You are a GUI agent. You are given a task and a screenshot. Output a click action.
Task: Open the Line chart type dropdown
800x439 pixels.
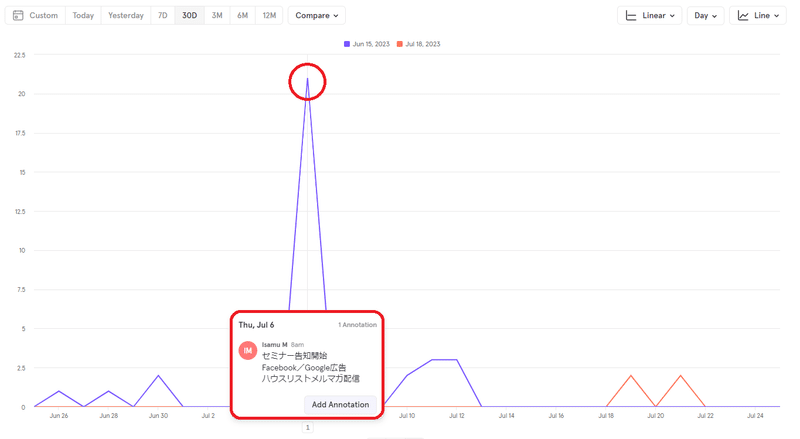pos(758,15)
